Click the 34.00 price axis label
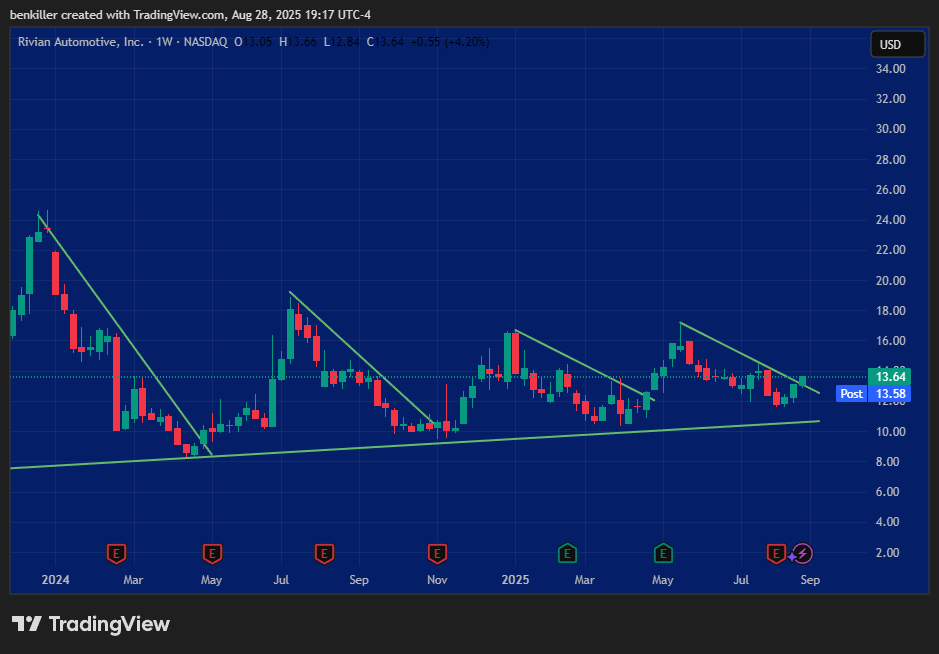This screenshot has height=654, width=939. [x=890, y=69]
